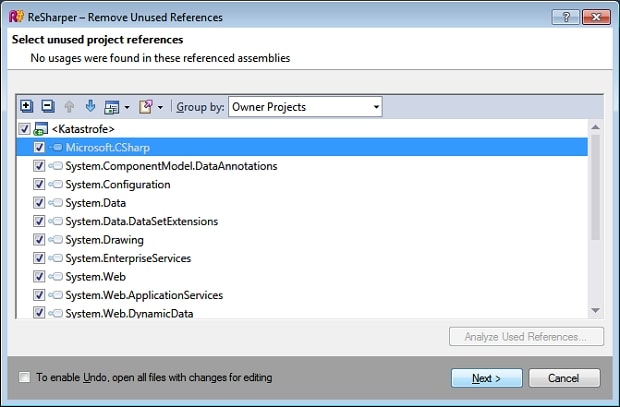
Task: Uncheck the Katastrofe project checkbox
Action: pyautogui.click(x=25, y=129)
